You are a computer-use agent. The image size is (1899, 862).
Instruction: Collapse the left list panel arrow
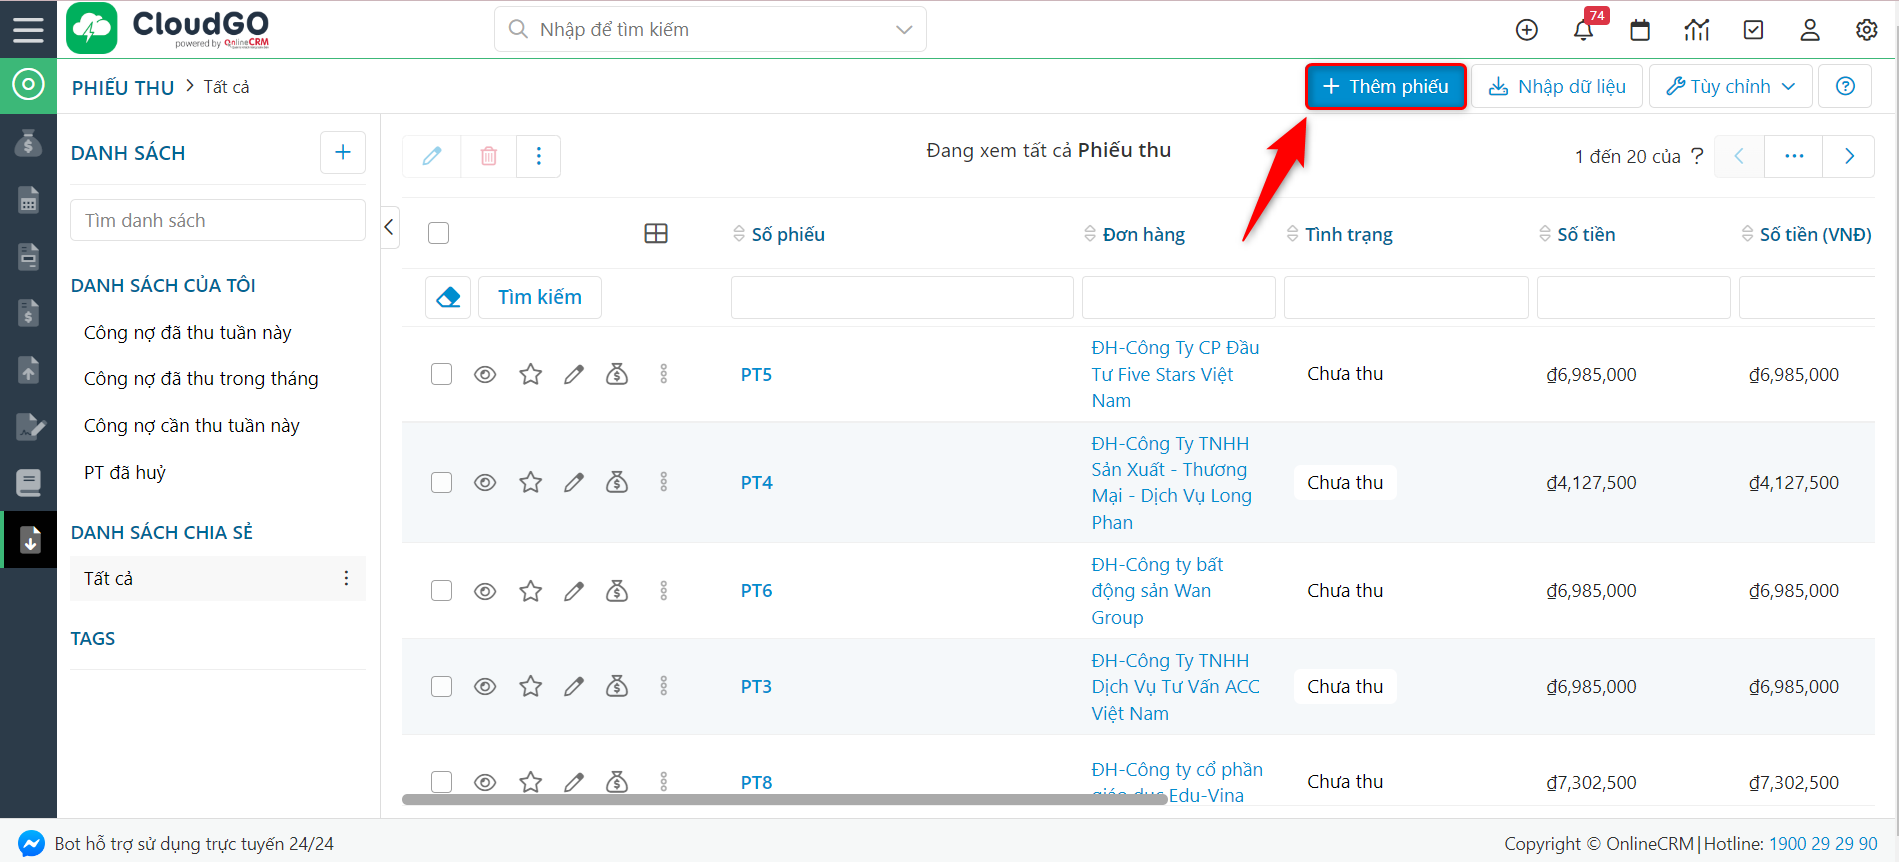pos(389,227)
